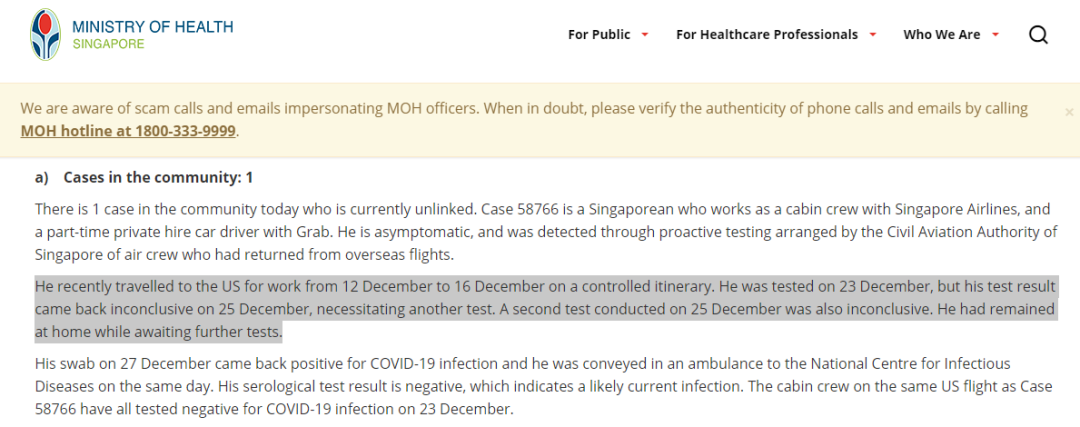This screenshot has width=1080, height=427.
Task: Expand the For Public dropdown arrow
Action: click(x=645, y=35)
